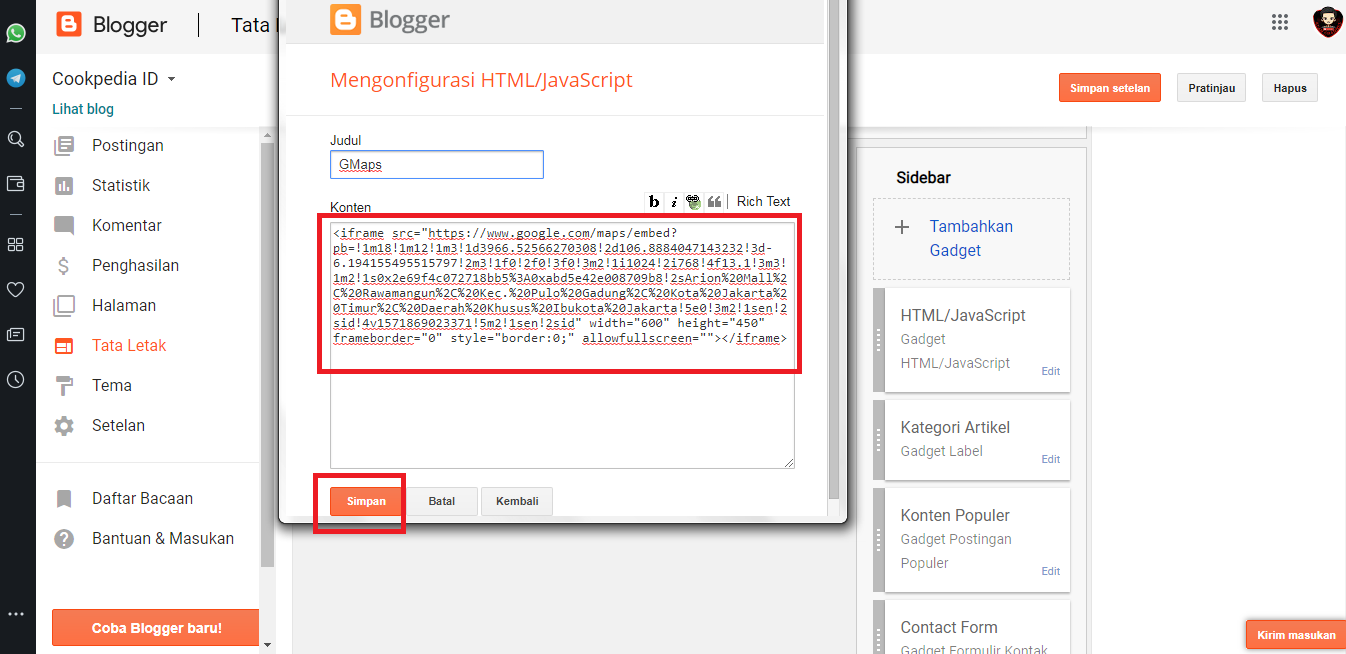Image resolution: width=1346 pixels, height=654 pixels.
Task: Open speed dial grid icon in sidebar
Action: [16, 244]
